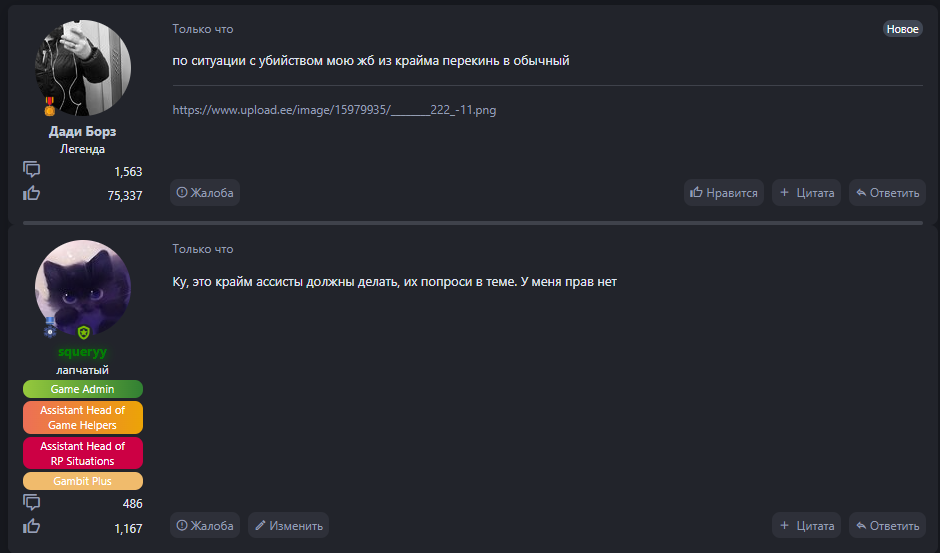Reply to Дади Борз's post with Ответить
Screen dimensions: 940x553
[x=887, y=193]
